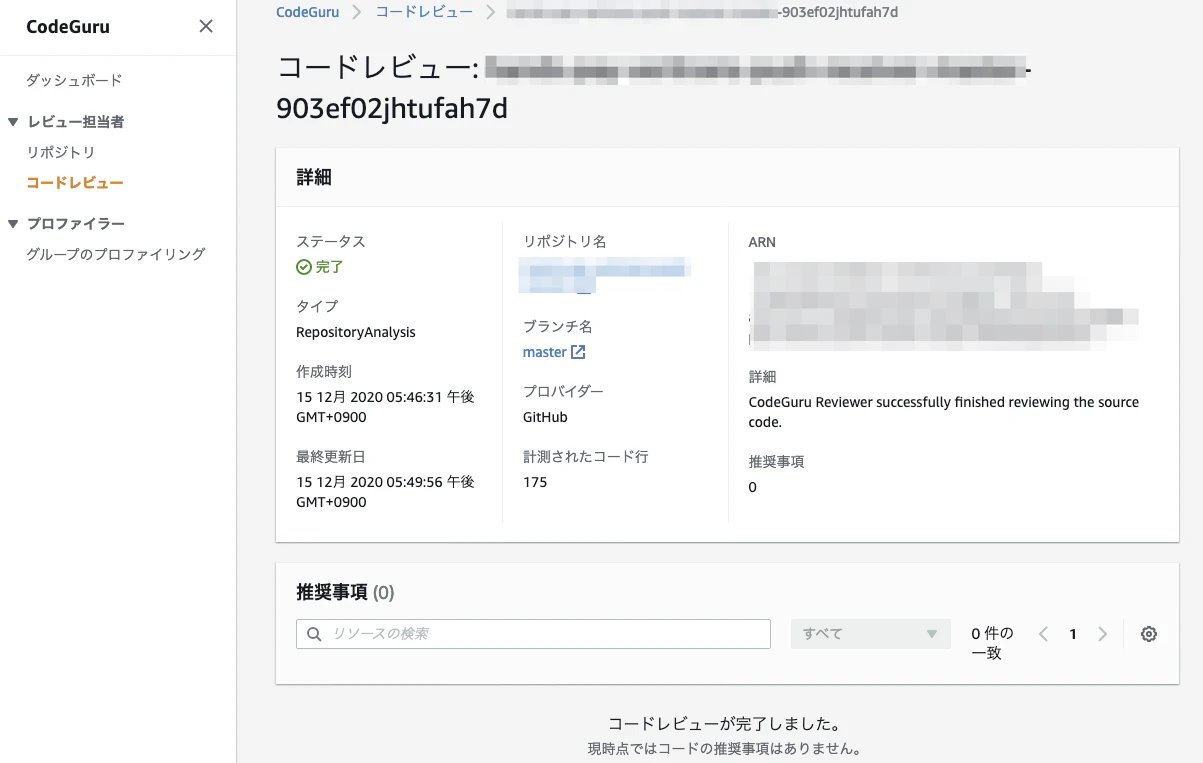Click the ARN label
1203x763 pixels.
pos(762,242)
